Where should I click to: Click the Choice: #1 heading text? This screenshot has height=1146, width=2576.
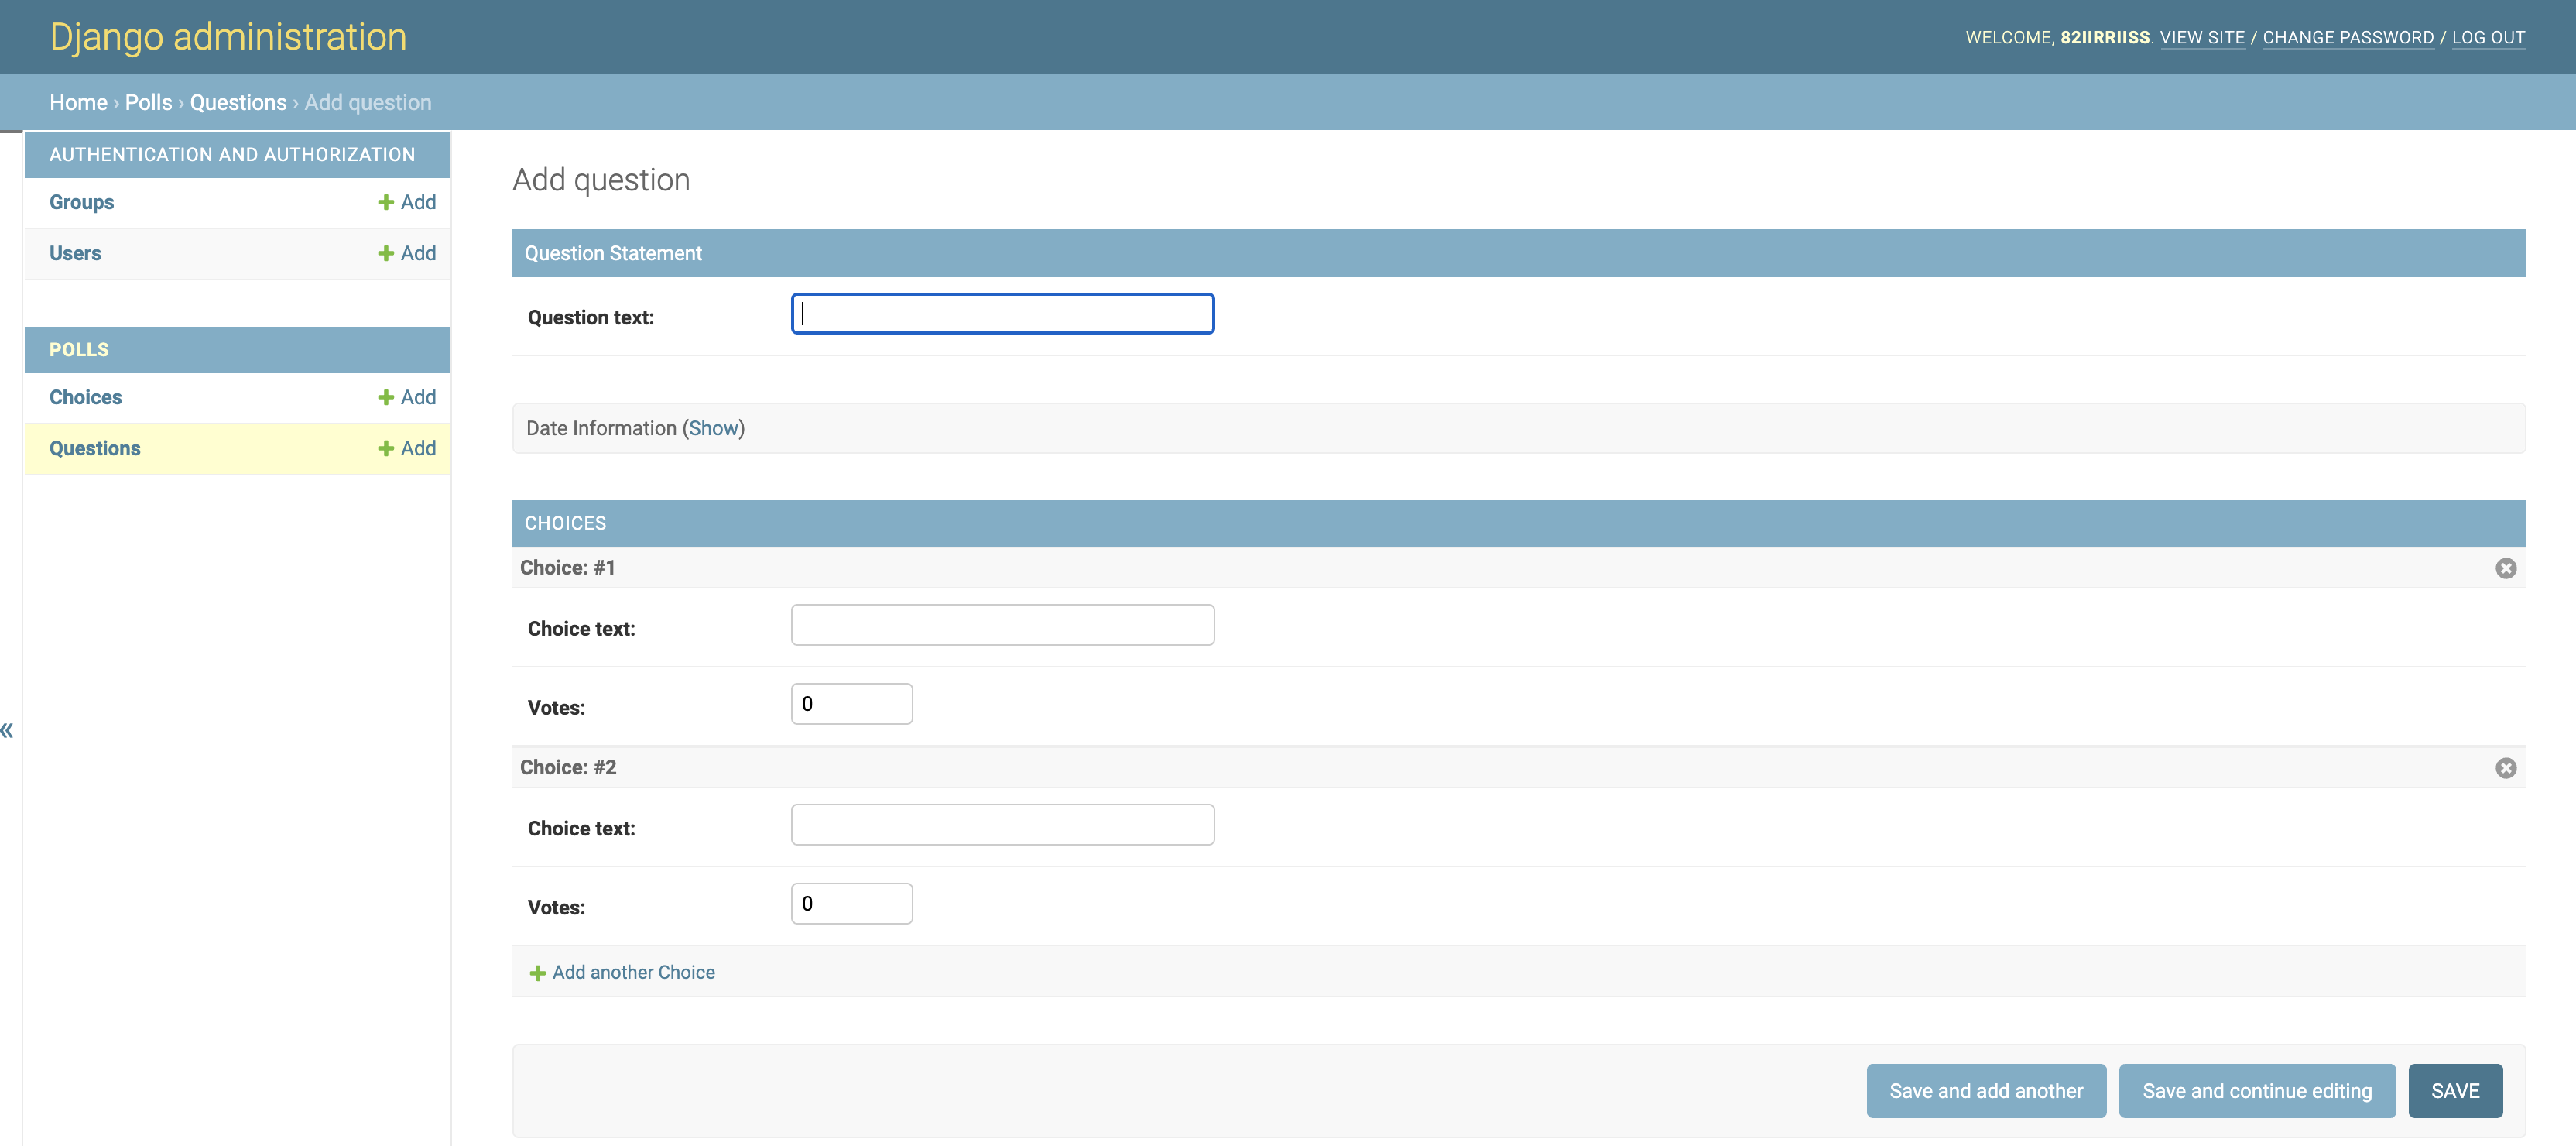click(567, 568)
